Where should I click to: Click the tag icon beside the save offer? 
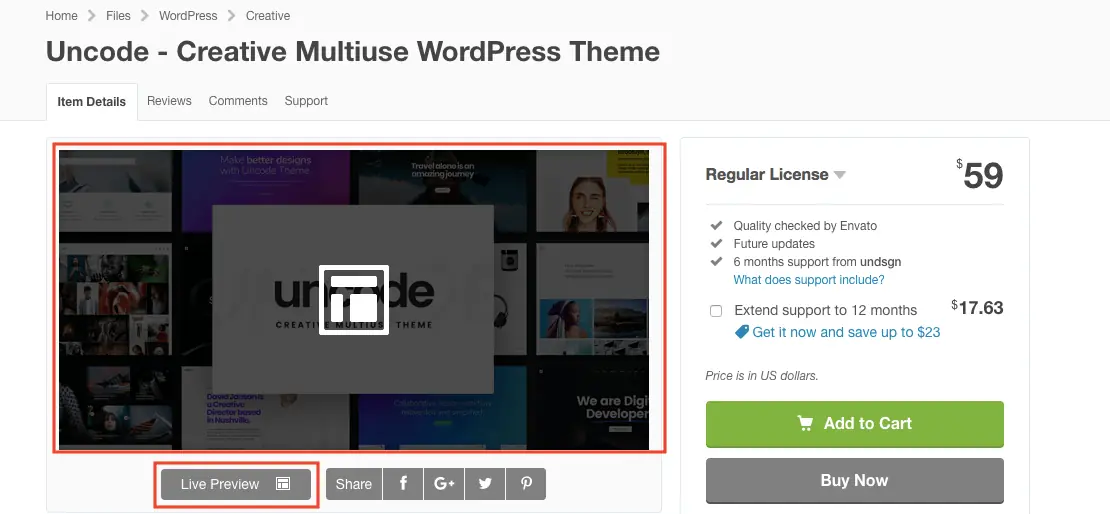[741, 331]
